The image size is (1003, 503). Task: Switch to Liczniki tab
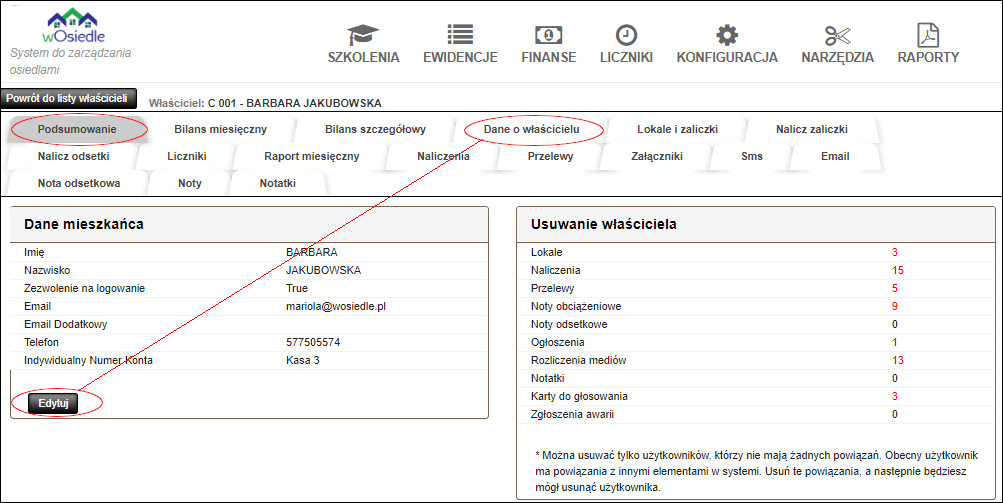tap(187, 156)
